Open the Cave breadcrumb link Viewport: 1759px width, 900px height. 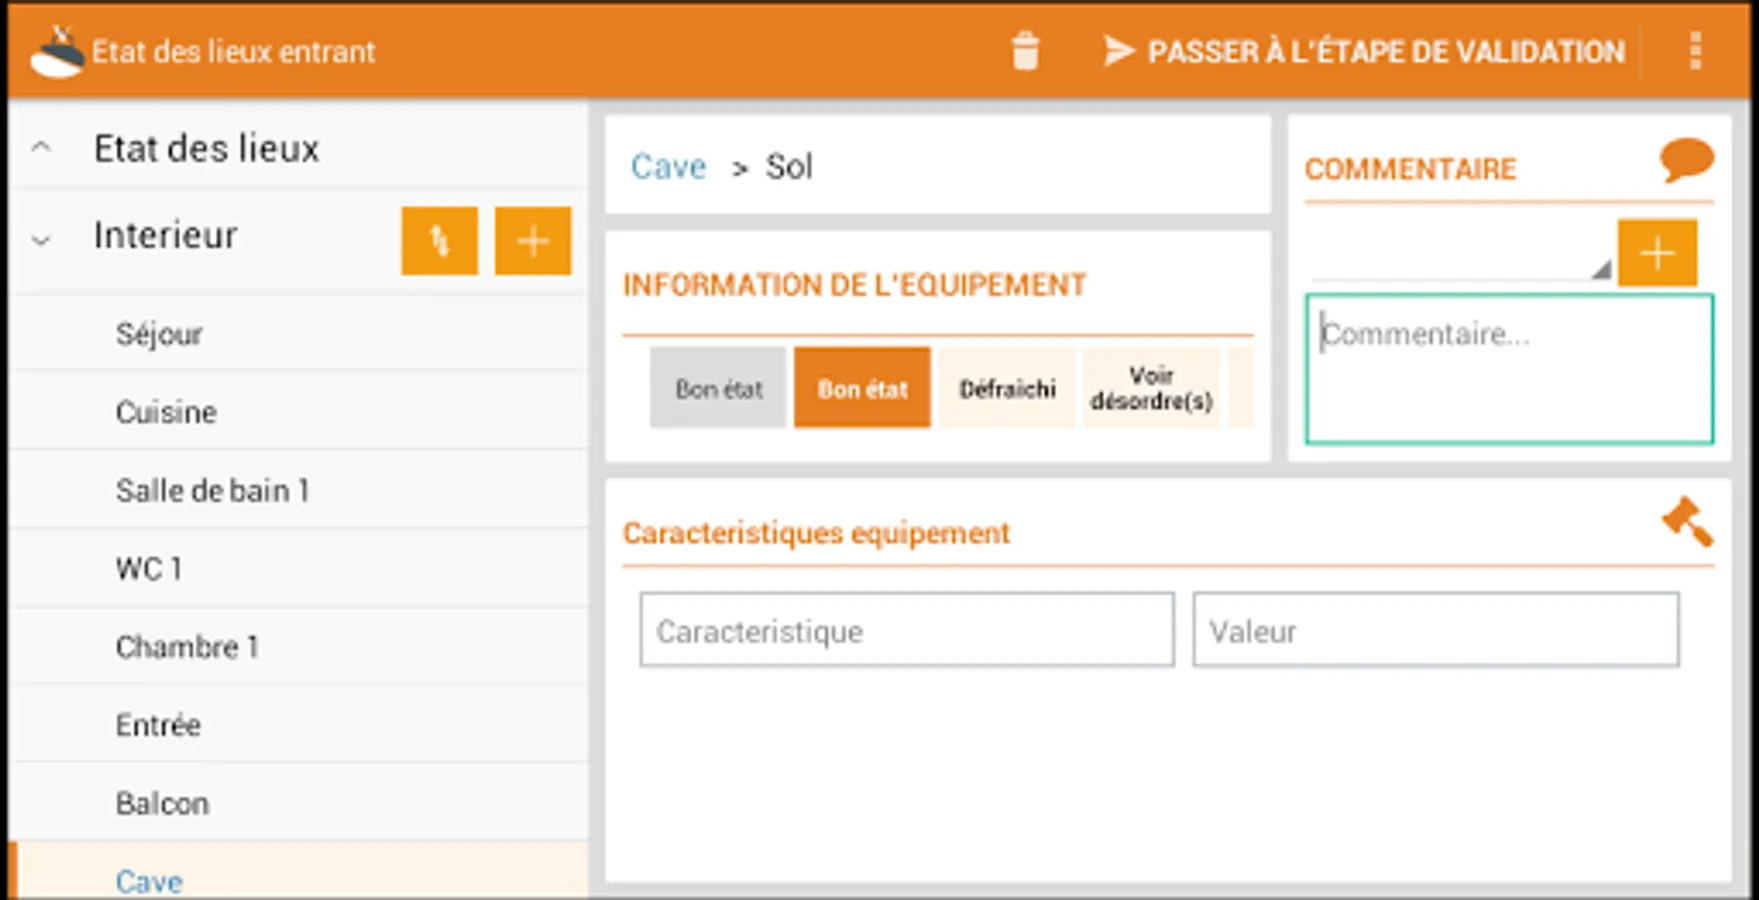668,166
